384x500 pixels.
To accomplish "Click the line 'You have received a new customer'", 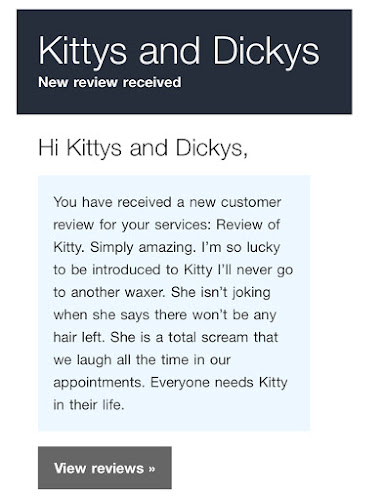I will point(167,202).
